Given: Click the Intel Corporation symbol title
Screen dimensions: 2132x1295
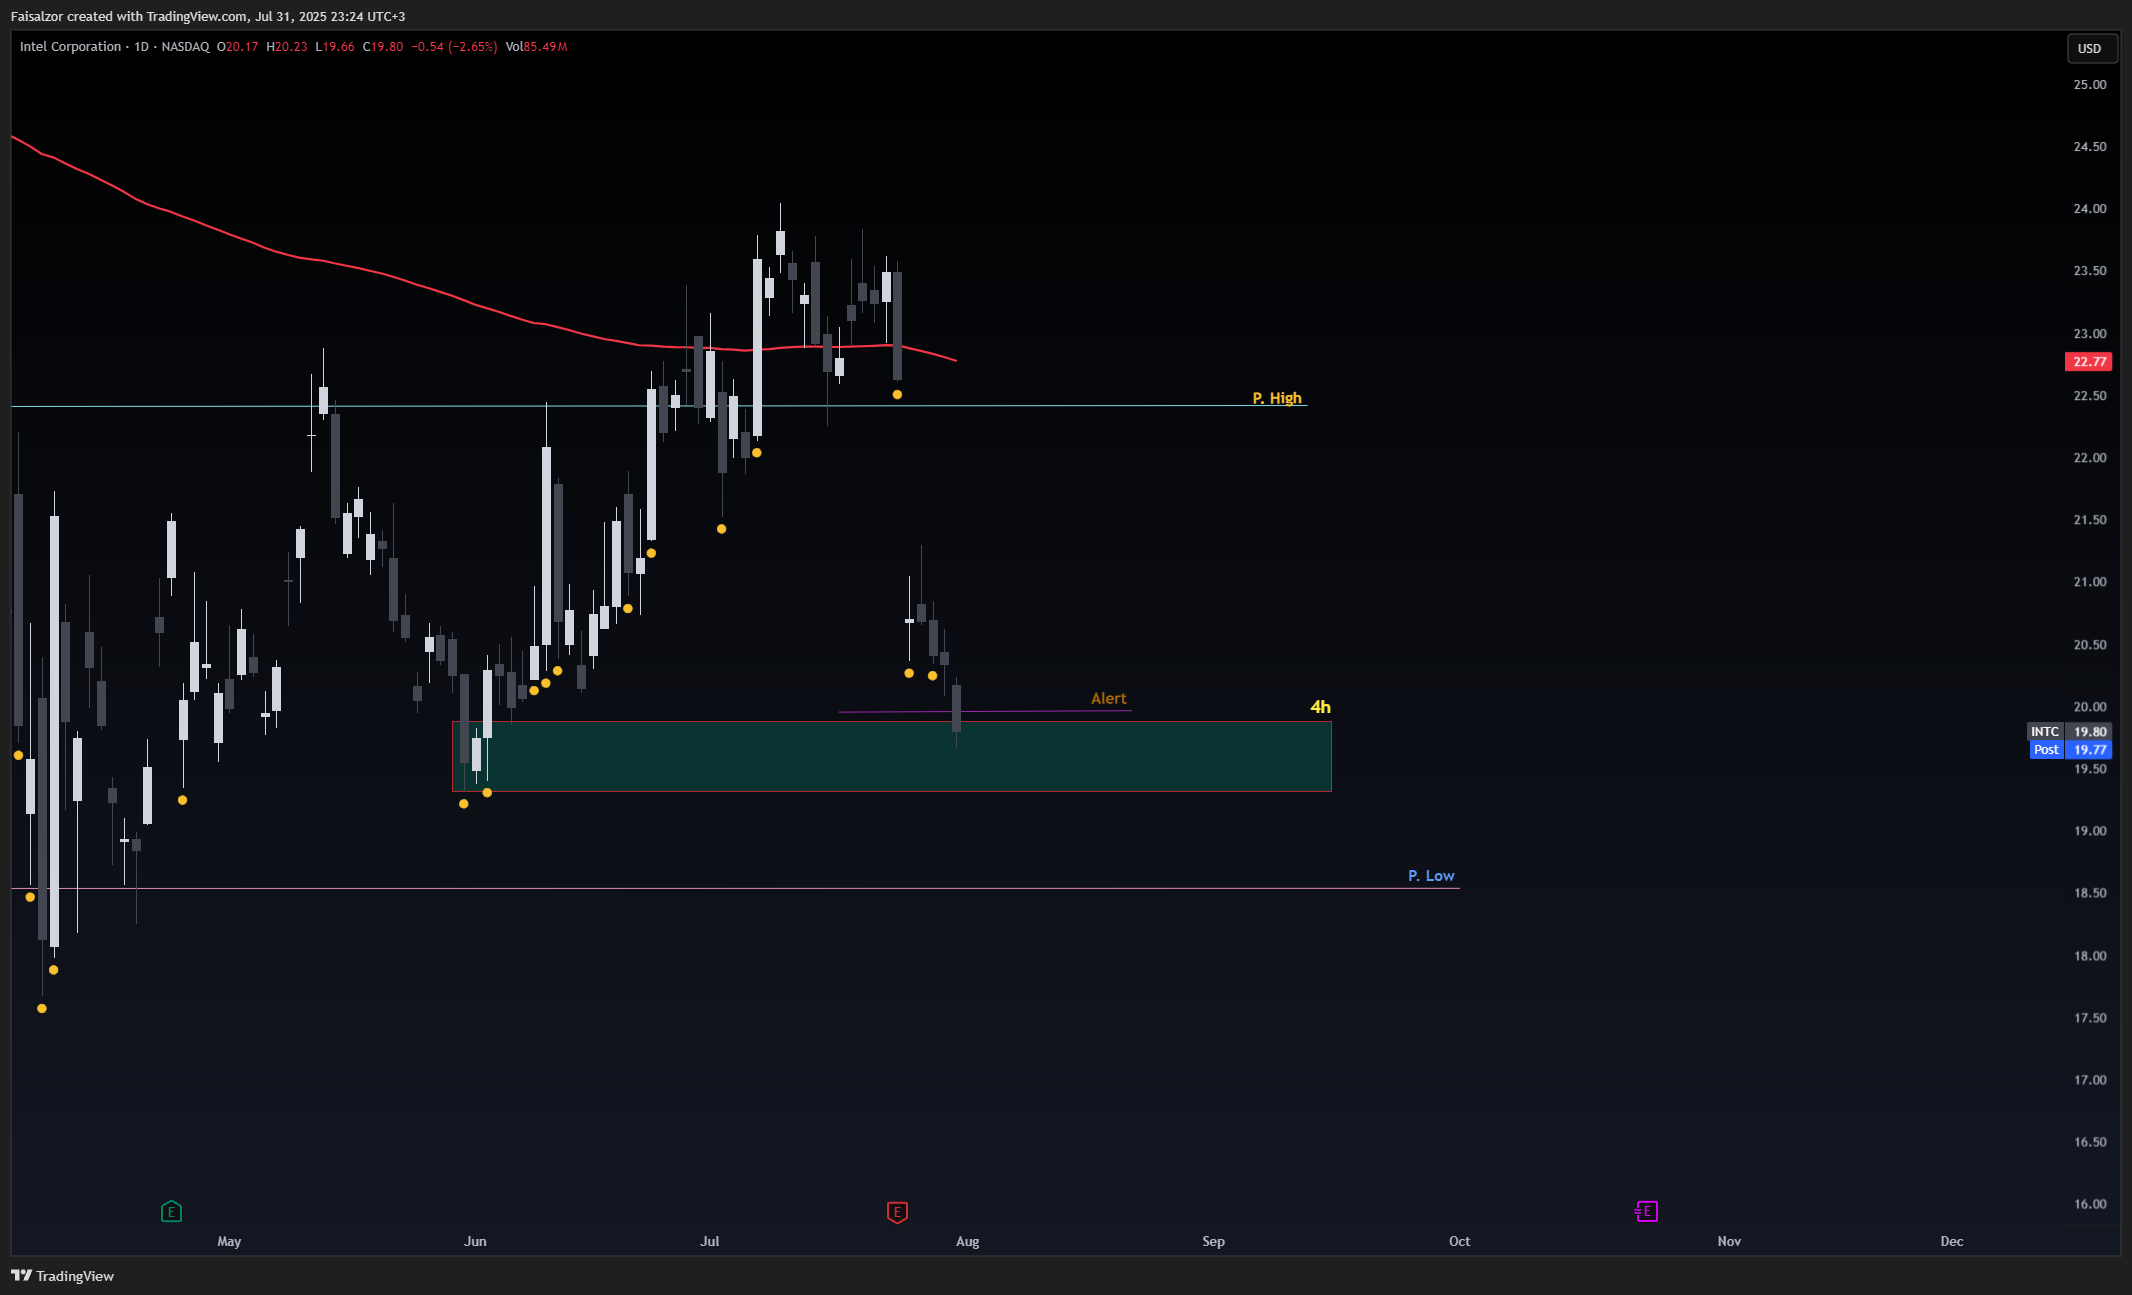Looking at the screenshot, I should pyautogui.click(x=70, y=47).
